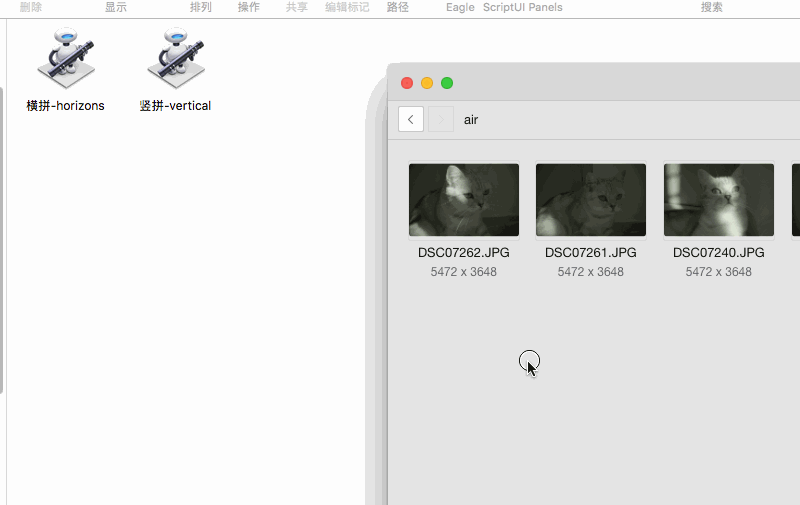Select the 横拼-horizons Automator app icon
Screen dimensions: 800x505
(x=66, y=58)
